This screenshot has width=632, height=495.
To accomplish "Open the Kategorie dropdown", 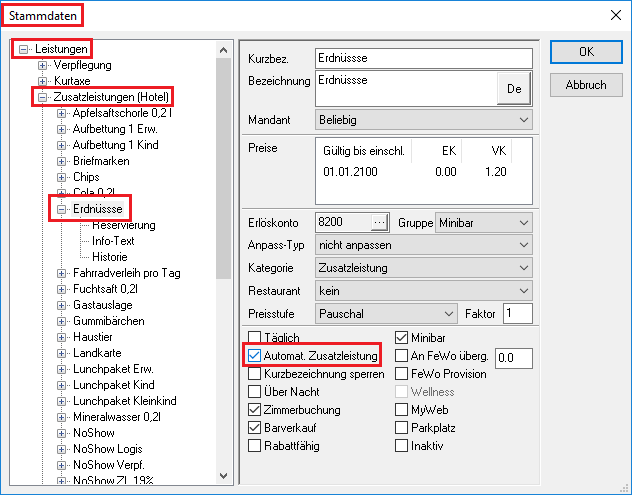I will tap(424, 268).
